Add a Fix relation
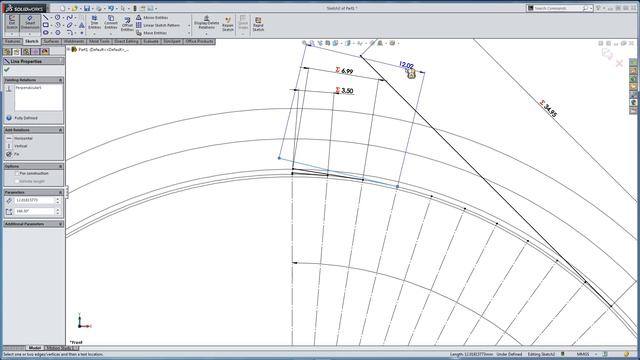Image resolution: width=640 pixels, height=360 pixels. tap(13, 154)
